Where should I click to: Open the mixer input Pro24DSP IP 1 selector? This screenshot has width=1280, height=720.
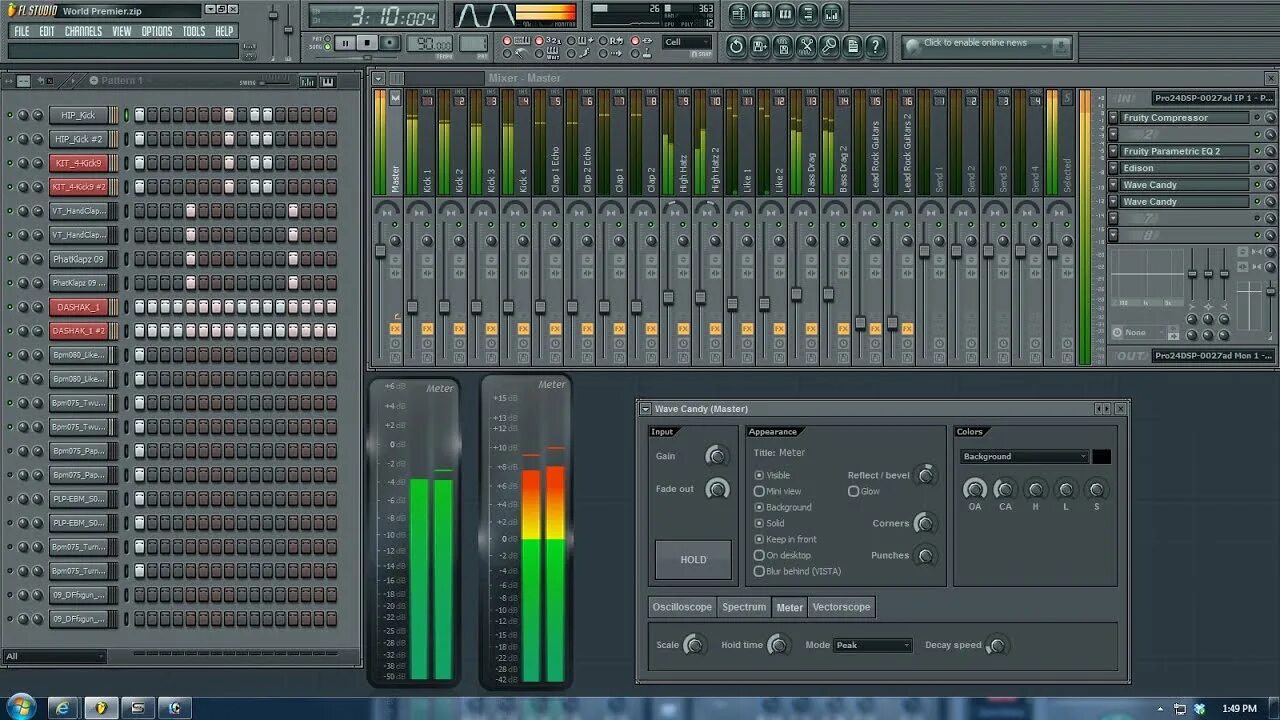[x=1213, y=98]
